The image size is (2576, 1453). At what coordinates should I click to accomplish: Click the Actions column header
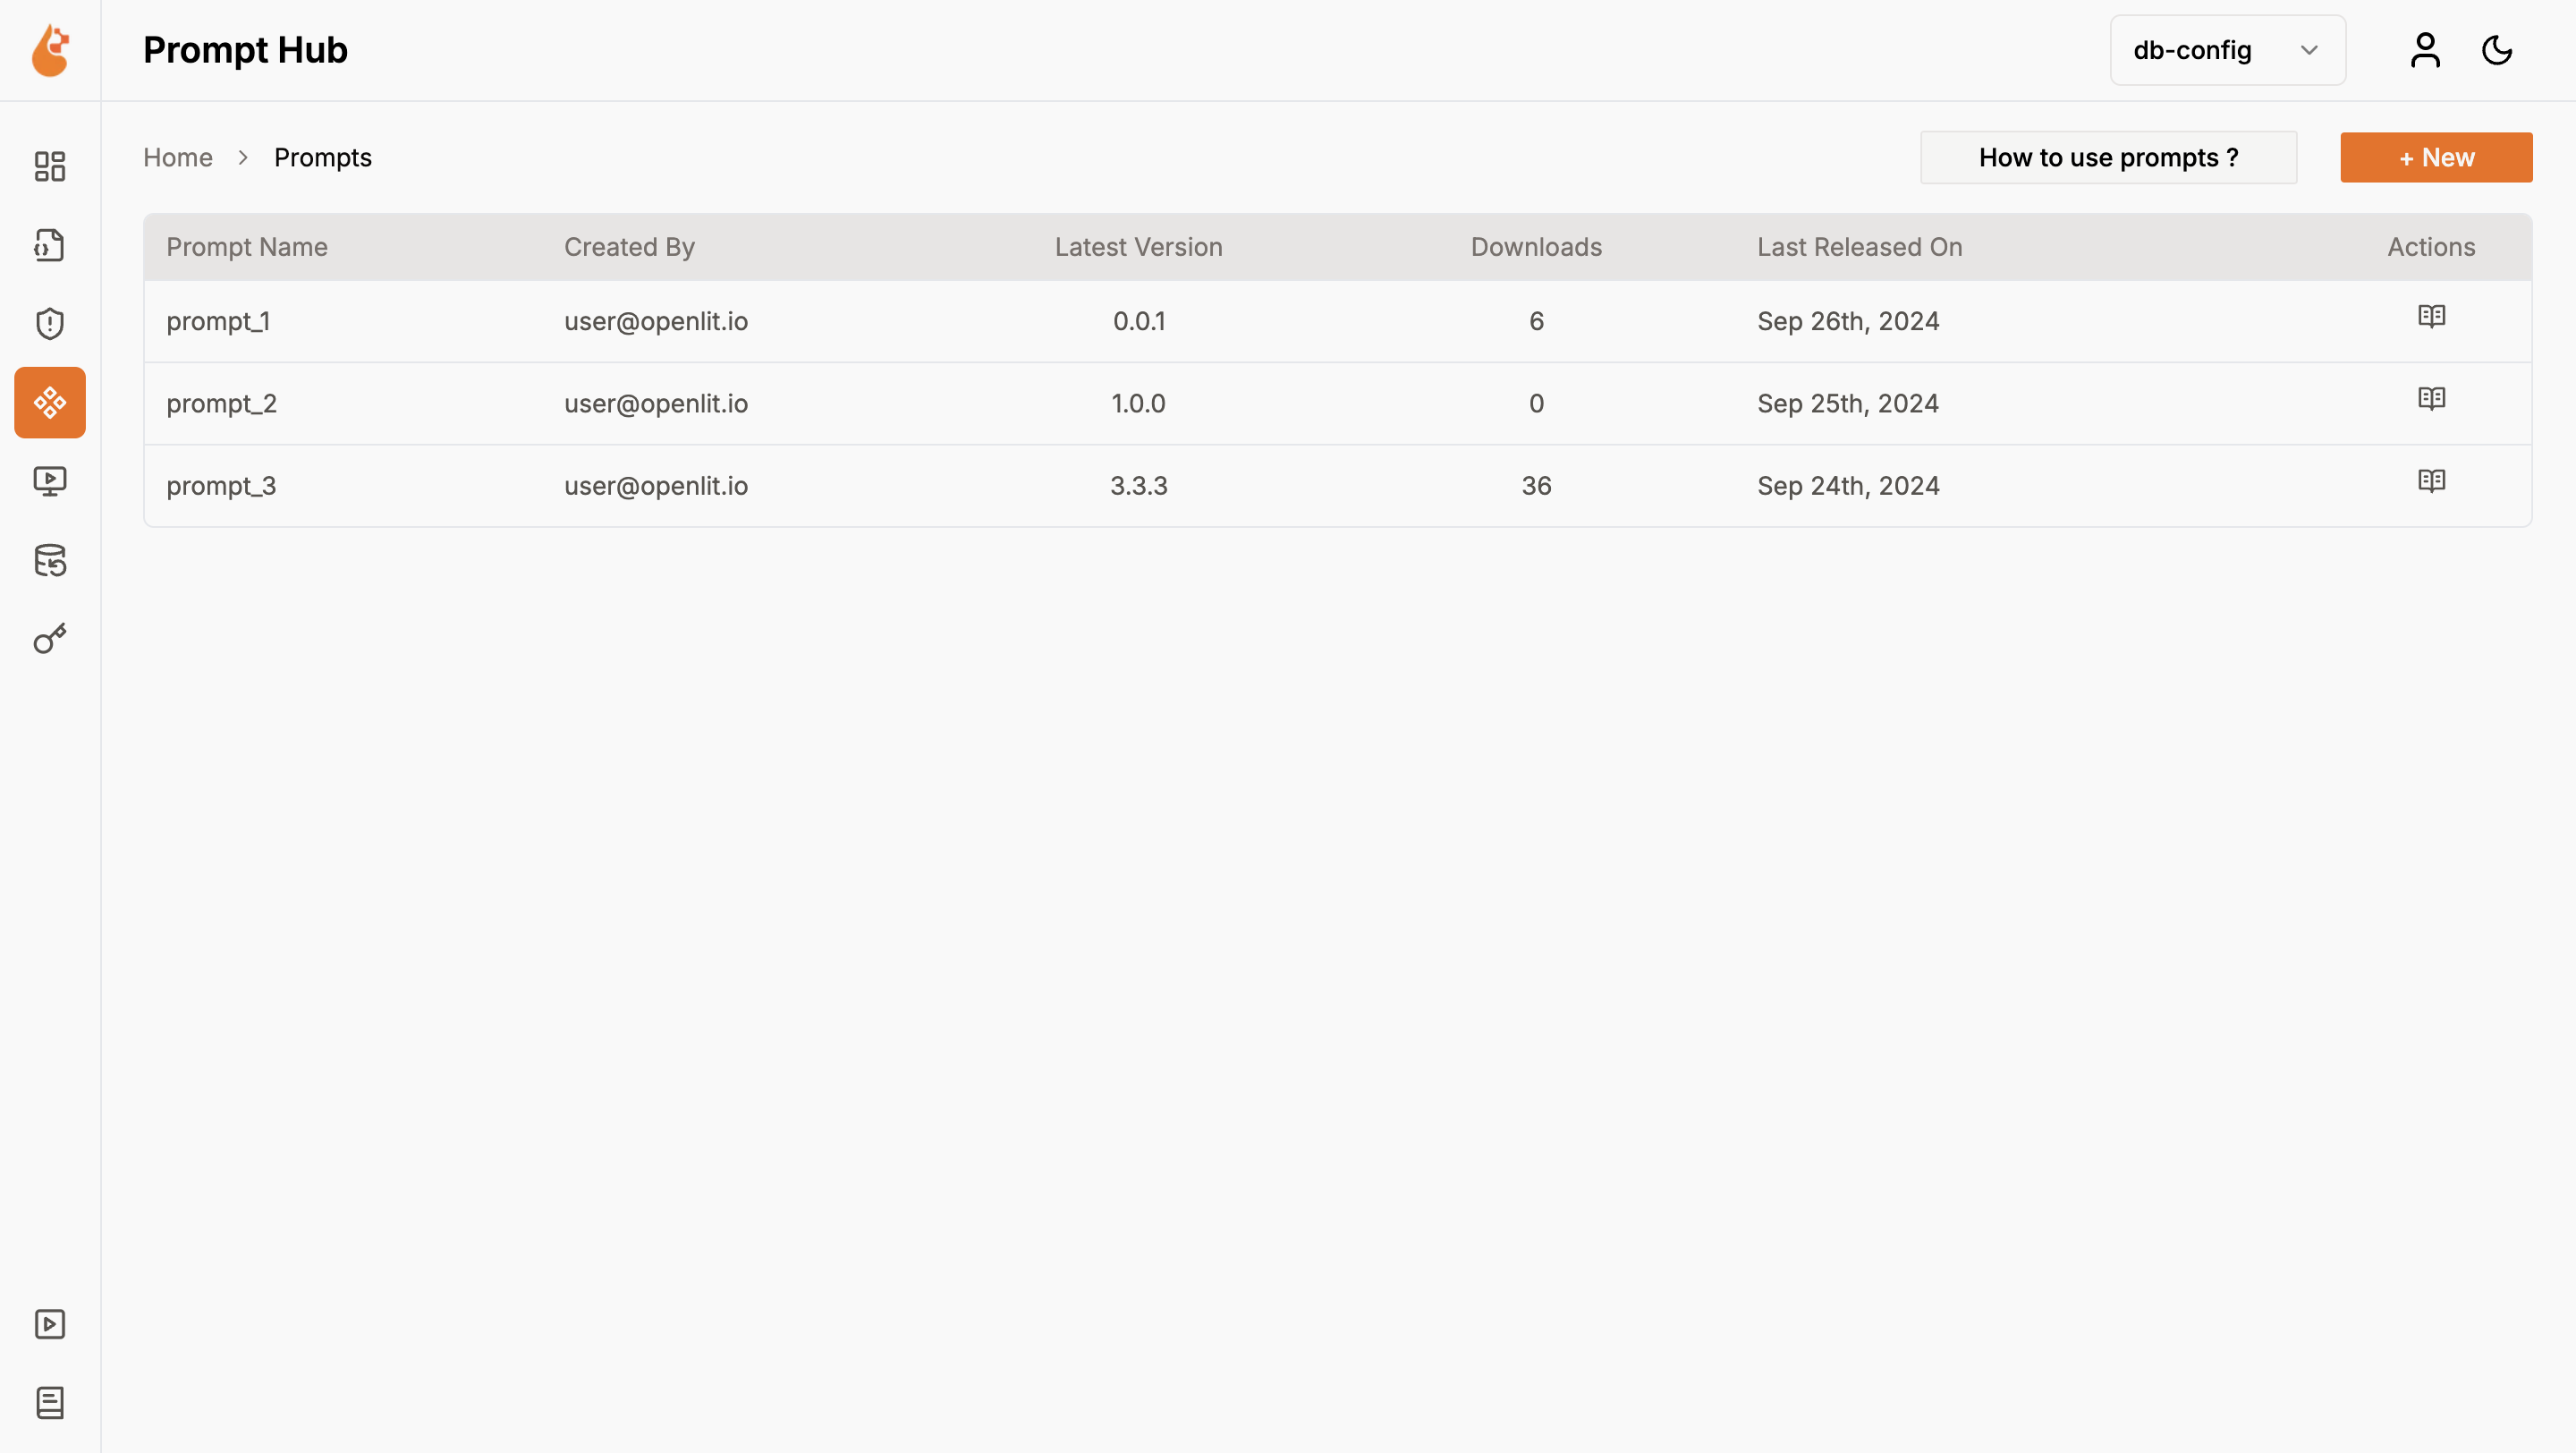[2431, 247]
